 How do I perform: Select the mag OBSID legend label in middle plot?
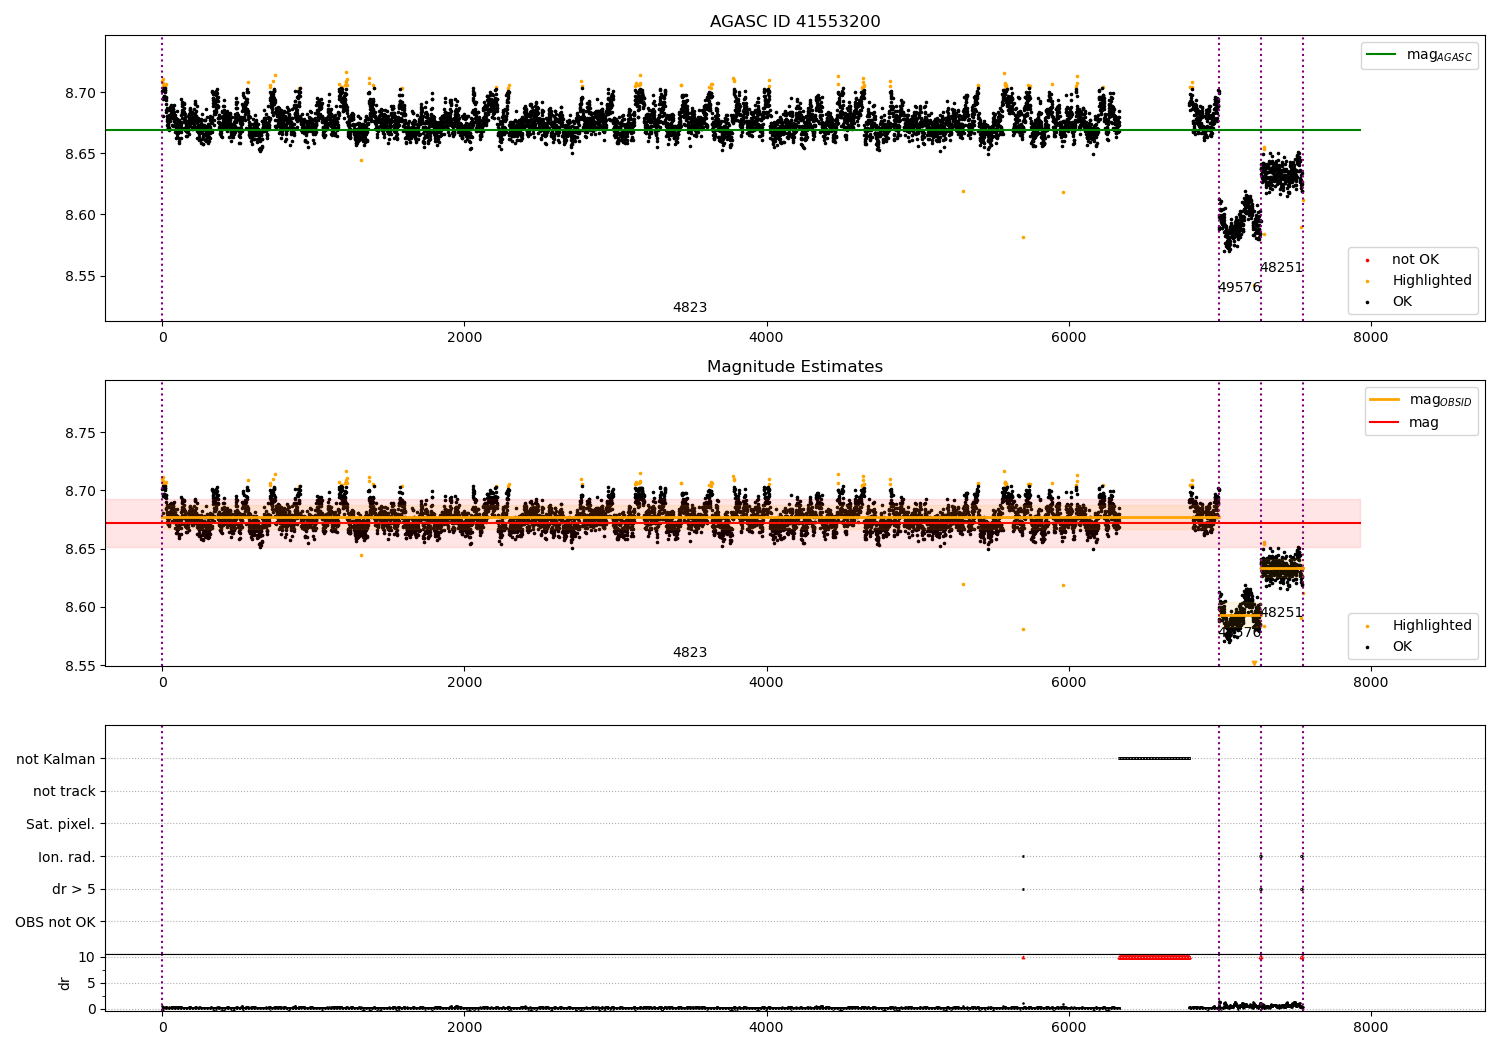(x=1440, y=400)
